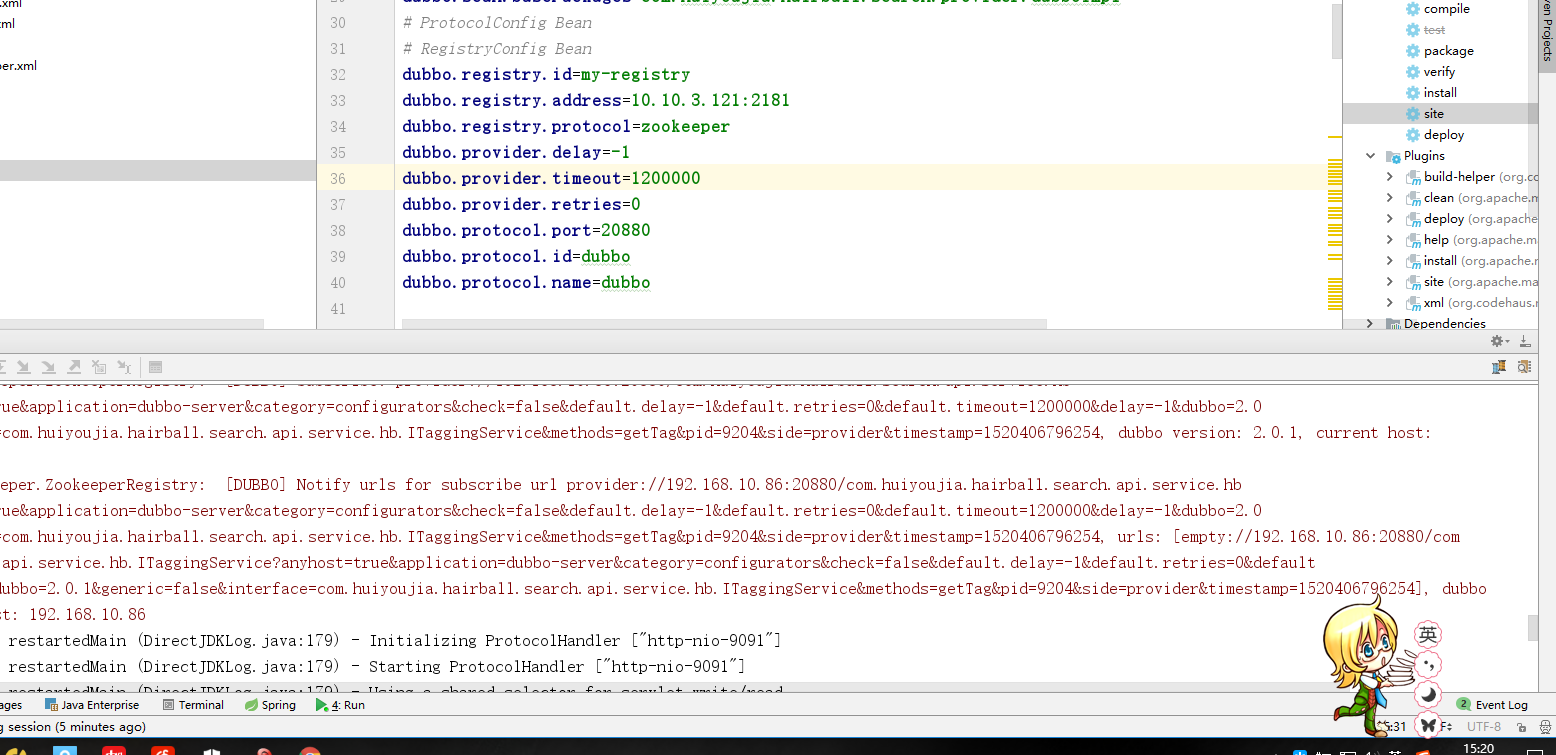Change the UTF-8 file encoding
Screen dimensions: 1556x755
click(x=1484, y=727)
